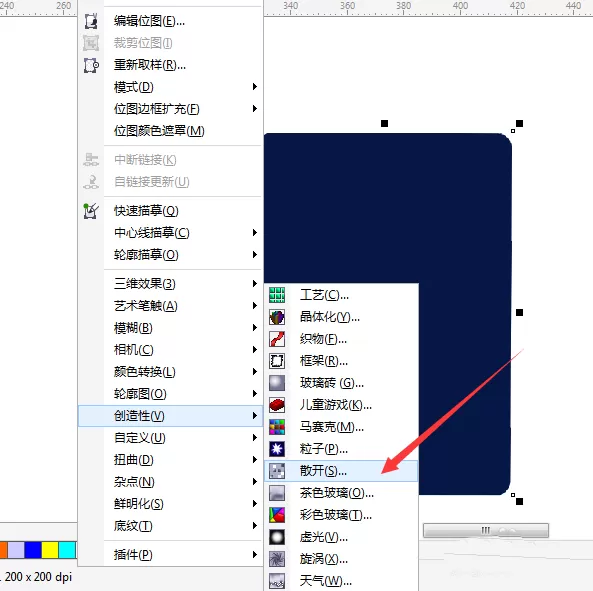Pick the cyan palette swatch

pyautogui.click(x=67, y=550)
